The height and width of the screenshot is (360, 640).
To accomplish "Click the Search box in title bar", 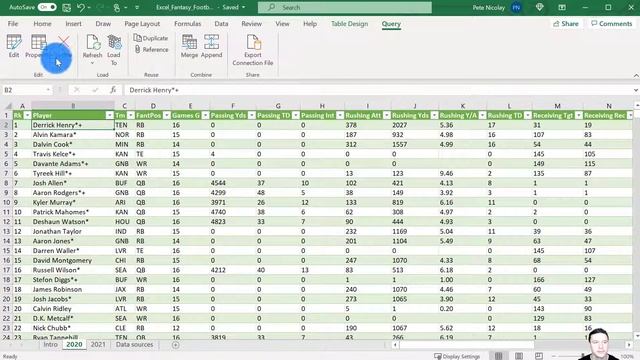I will (x=345, y=7).
